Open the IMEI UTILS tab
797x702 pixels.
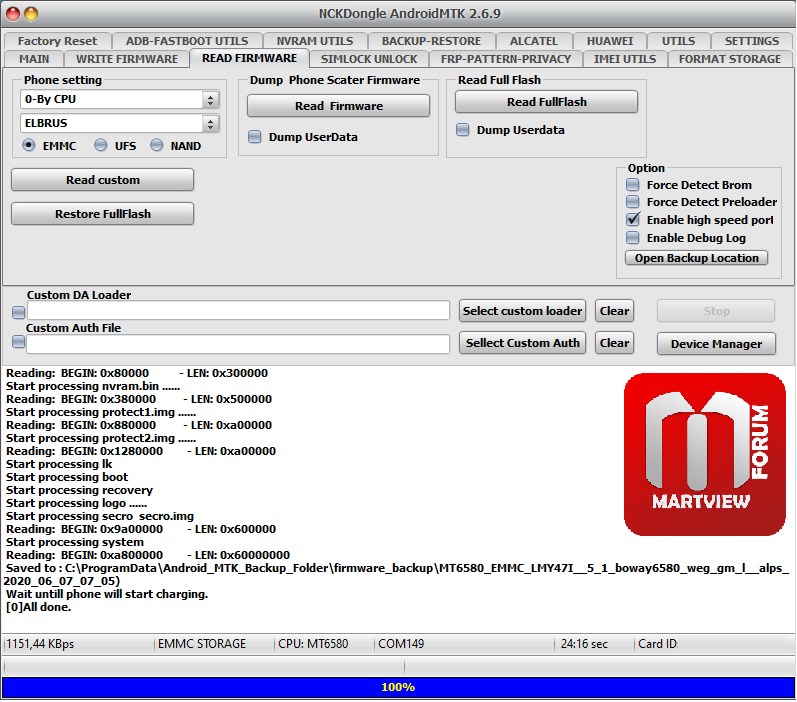pyautogui.click(x=625, y=59)
